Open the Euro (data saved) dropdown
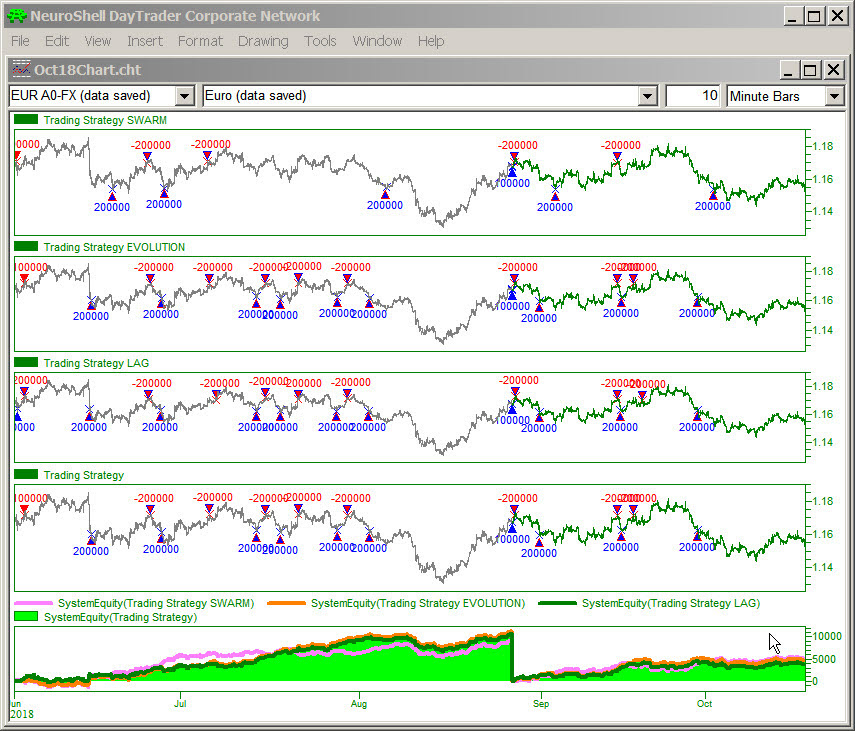This screenshot has width=855, height=731. point(647,96)
